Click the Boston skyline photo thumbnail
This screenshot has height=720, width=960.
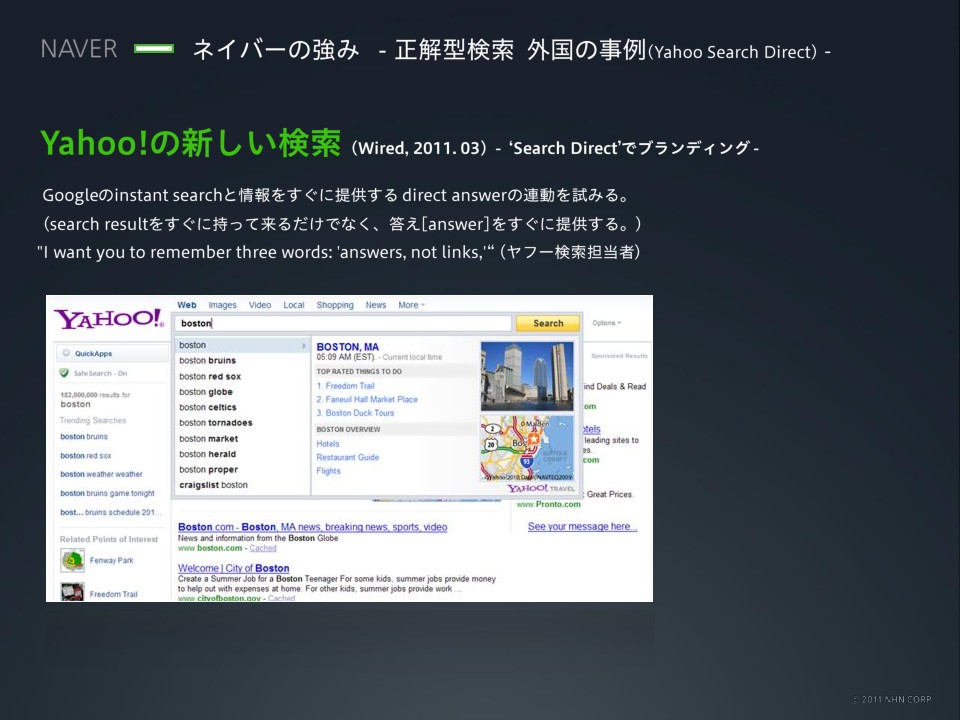527,376
